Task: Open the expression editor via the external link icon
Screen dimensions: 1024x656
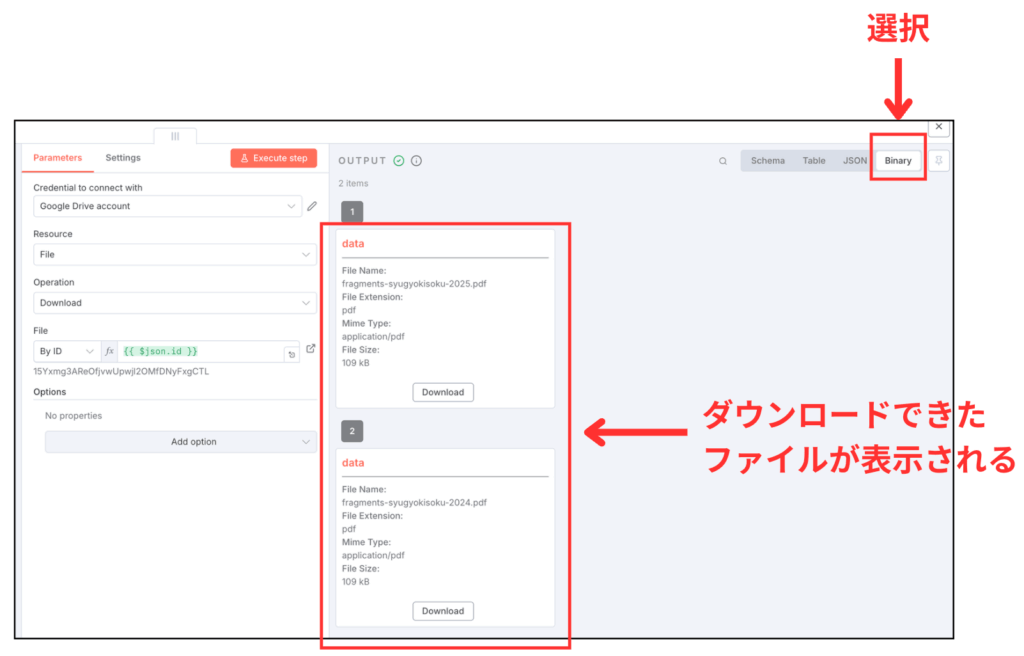Action: click(x=310, y=347)
